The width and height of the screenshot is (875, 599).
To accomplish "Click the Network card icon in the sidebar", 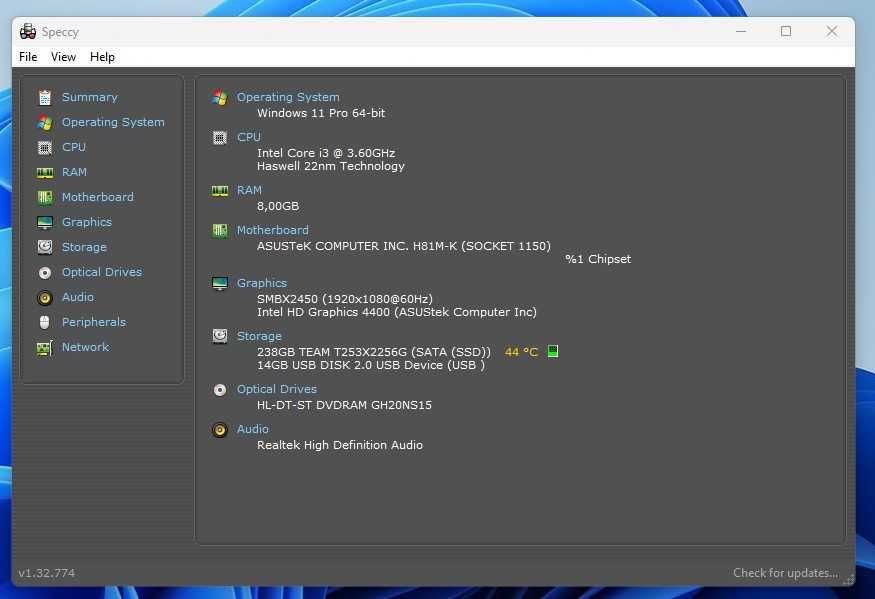I will (x=45, y=348).
